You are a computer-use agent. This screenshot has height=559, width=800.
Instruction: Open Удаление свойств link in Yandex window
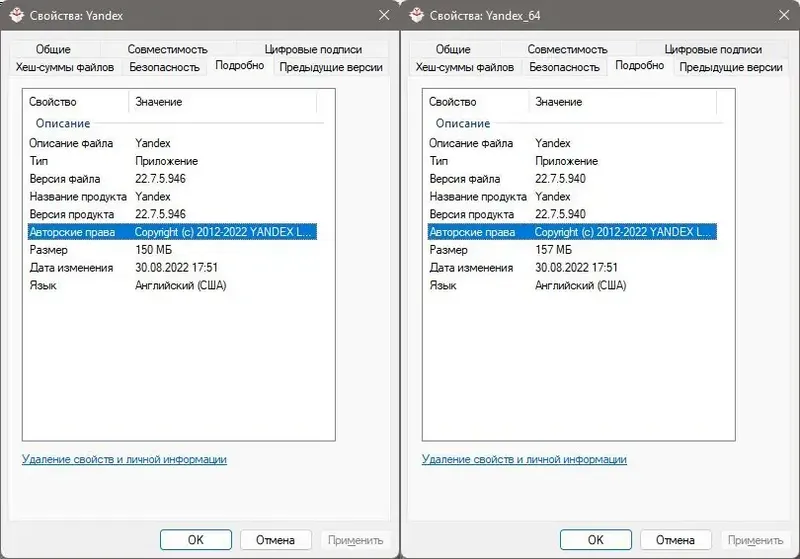[124, 459]
